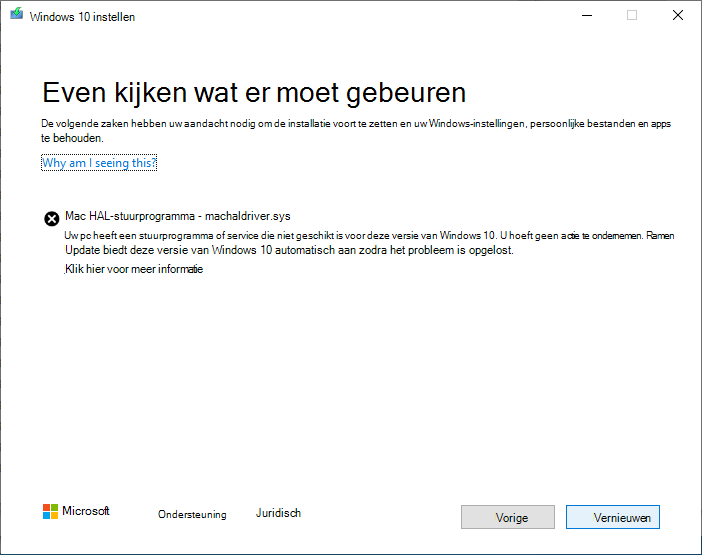The height and width of the screenshot is (555, 702).
Task: Click the 'Windows 10 instellen' title text
Action: pos(82,17)
